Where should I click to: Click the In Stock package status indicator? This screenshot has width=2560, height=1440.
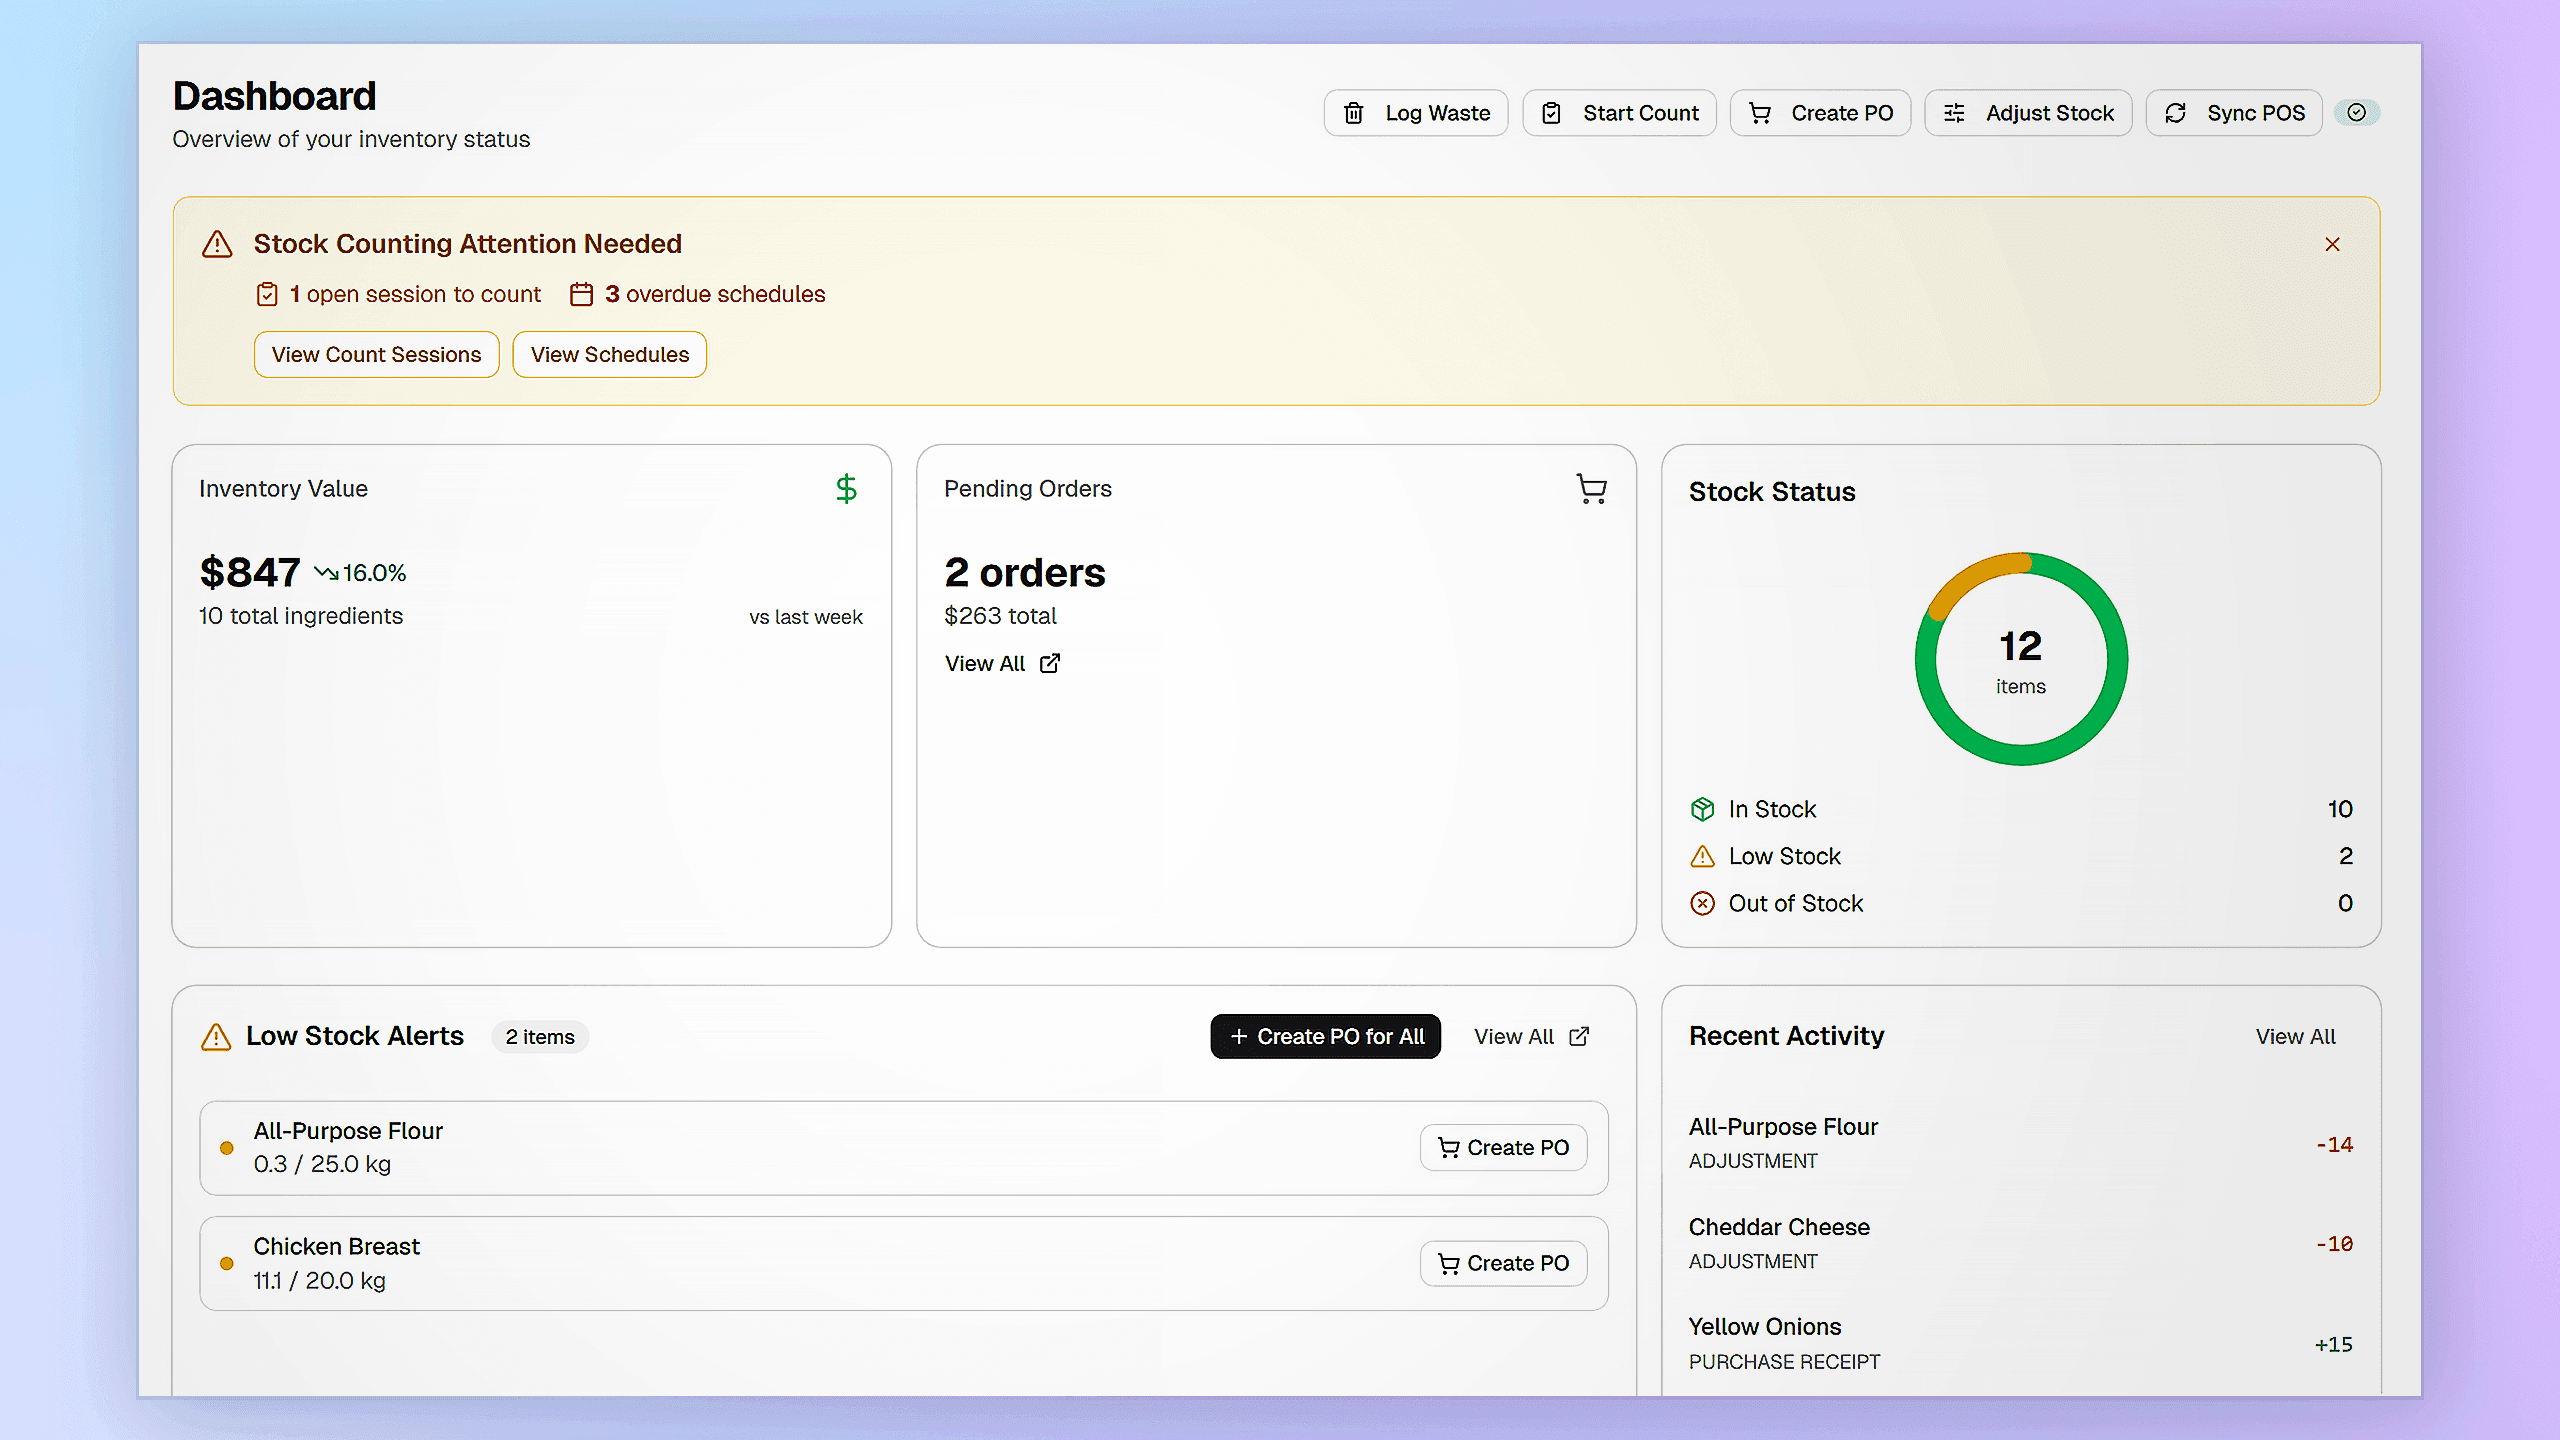tap(1703, 809)
